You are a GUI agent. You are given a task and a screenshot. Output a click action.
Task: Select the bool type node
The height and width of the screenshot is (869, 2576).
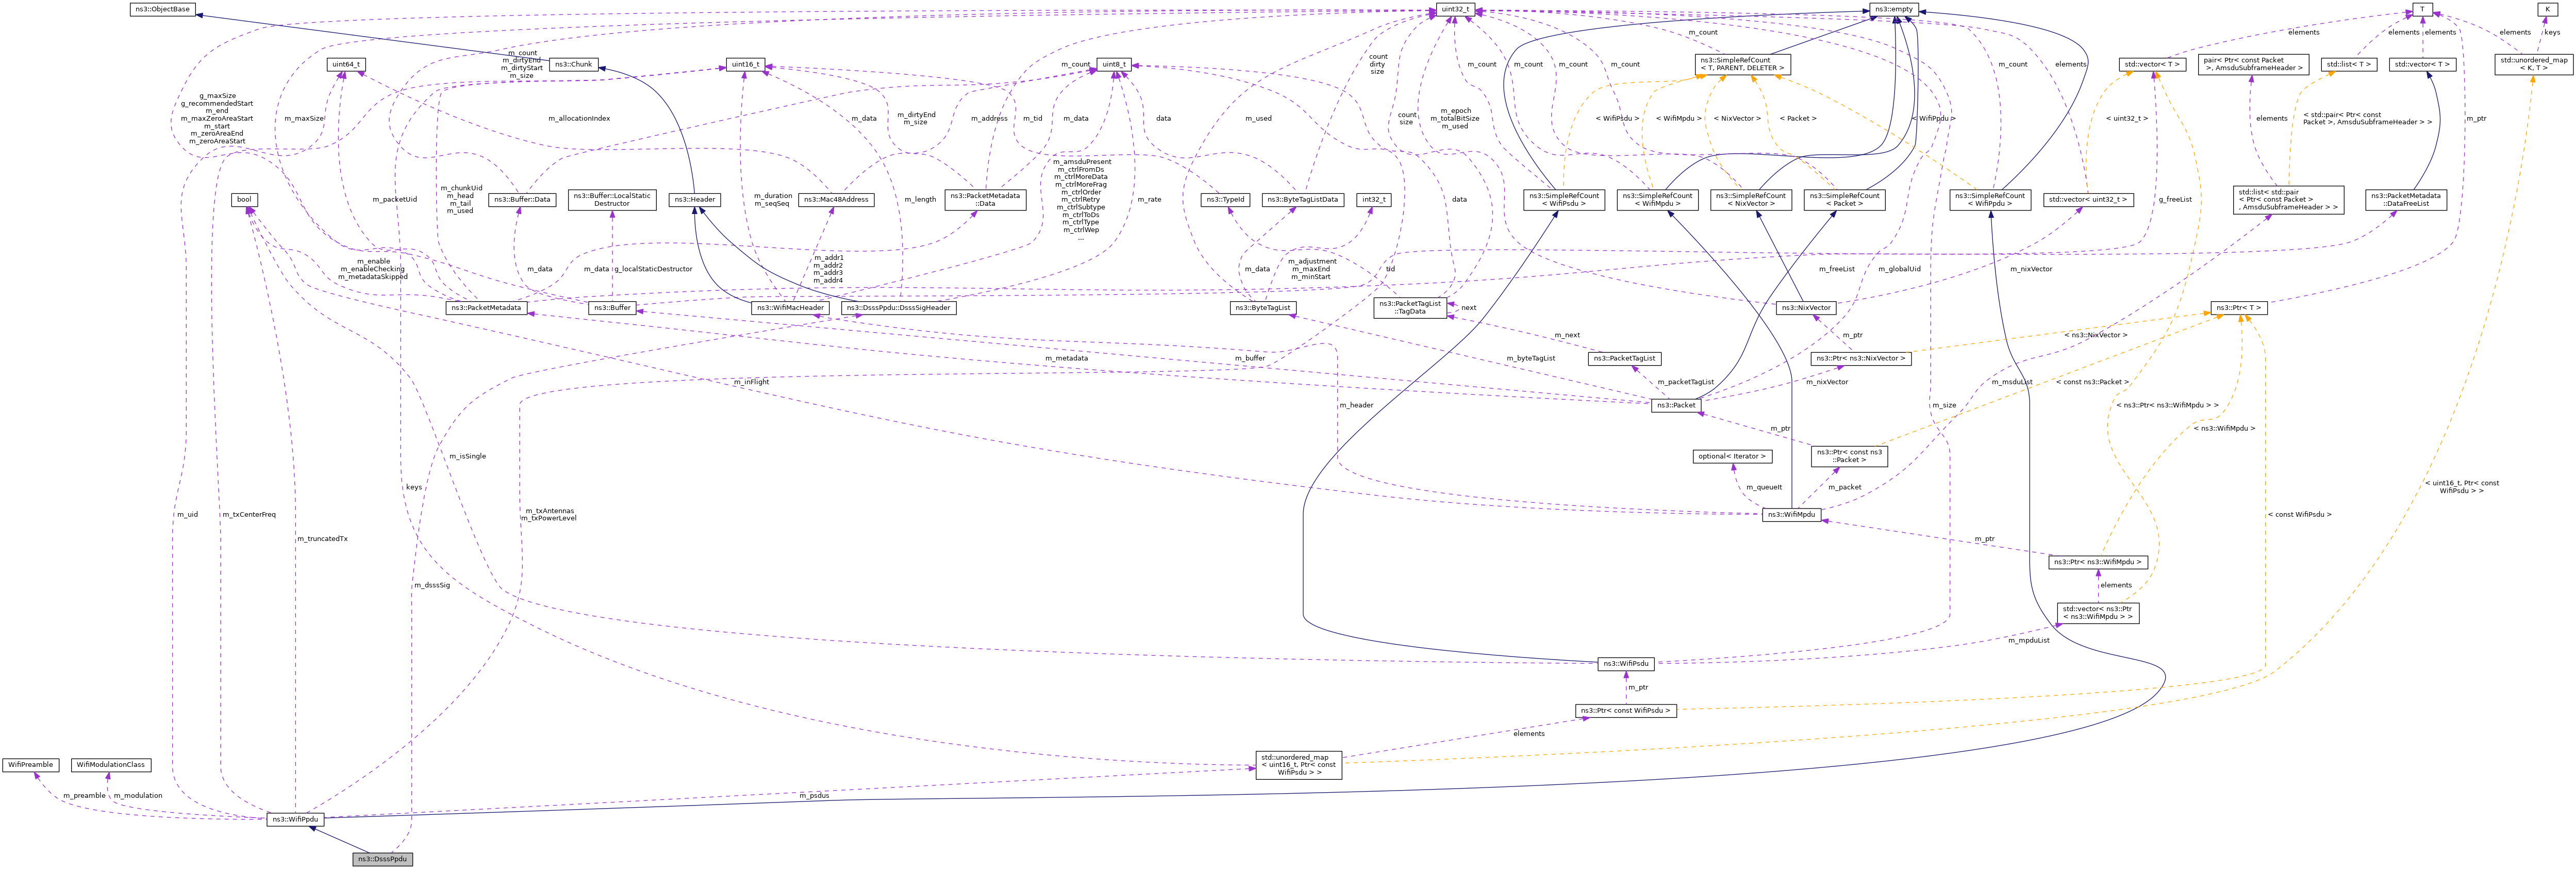coord(244,200)
